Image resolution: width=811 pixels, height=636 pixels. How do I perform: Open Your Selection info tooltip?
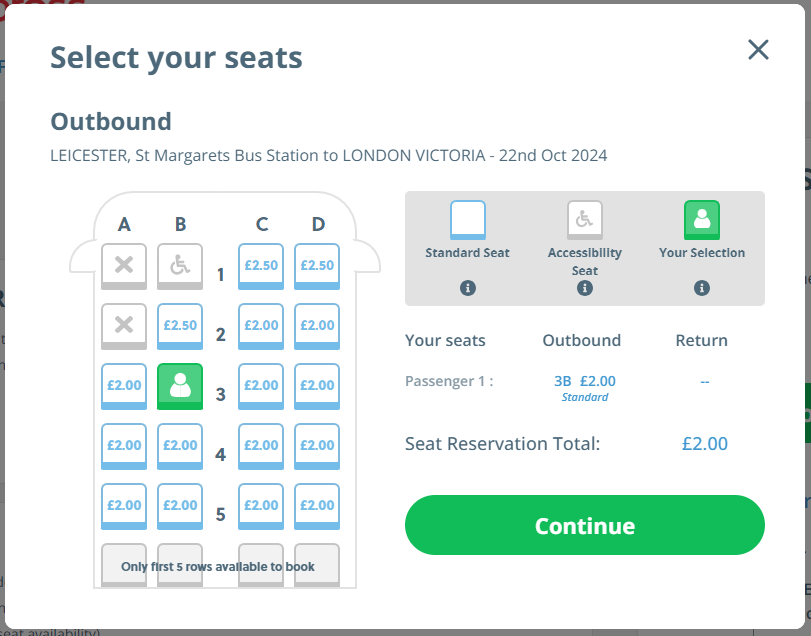(x=701, y=287)
